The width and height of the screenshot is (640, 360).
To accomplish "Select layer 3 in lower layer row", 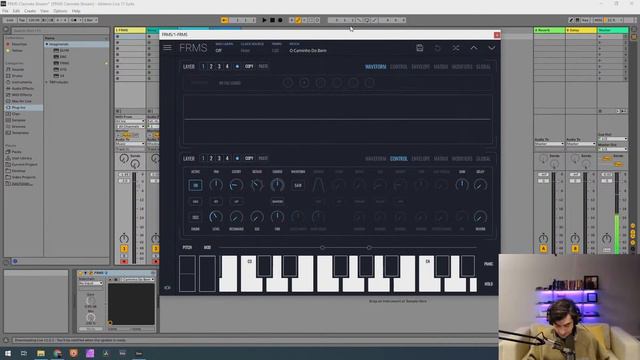I will [x=219, y=158].
